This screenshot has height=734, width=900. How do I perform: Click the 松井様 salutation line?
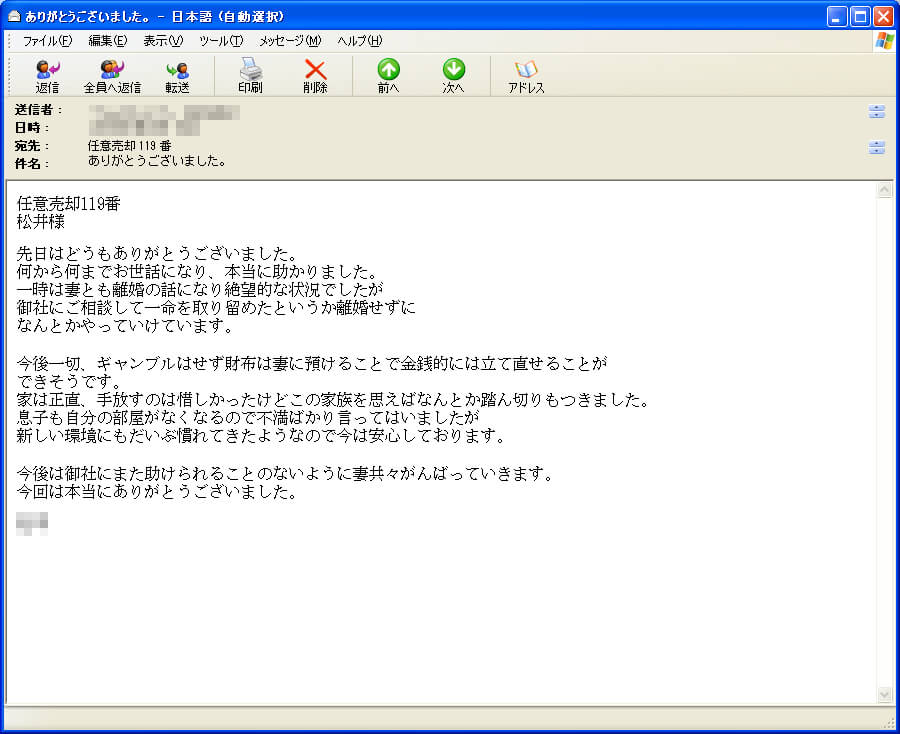(40, 222)
